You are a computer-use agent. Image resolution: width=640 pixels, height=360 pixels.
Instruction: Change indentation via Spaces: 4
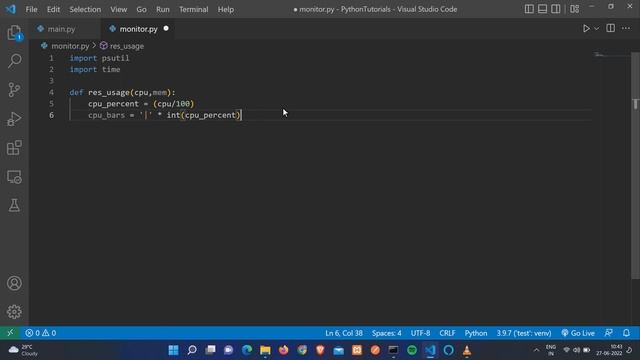coord(387,333)
